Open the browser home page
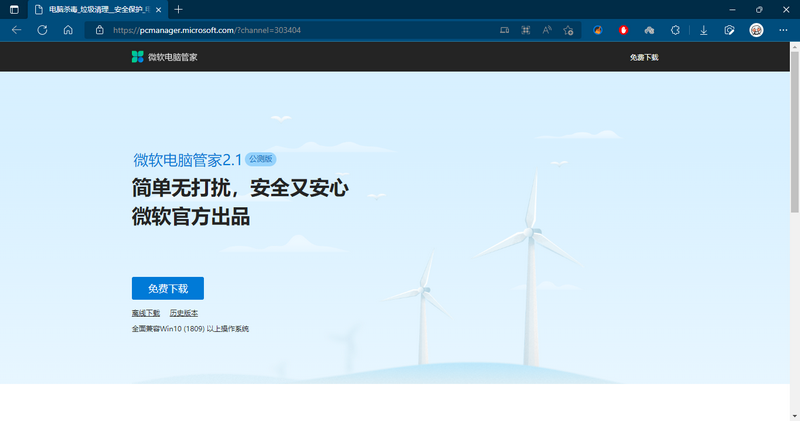Image resolution: width=800 pixels, height=421 pixels. pos(68,30)
